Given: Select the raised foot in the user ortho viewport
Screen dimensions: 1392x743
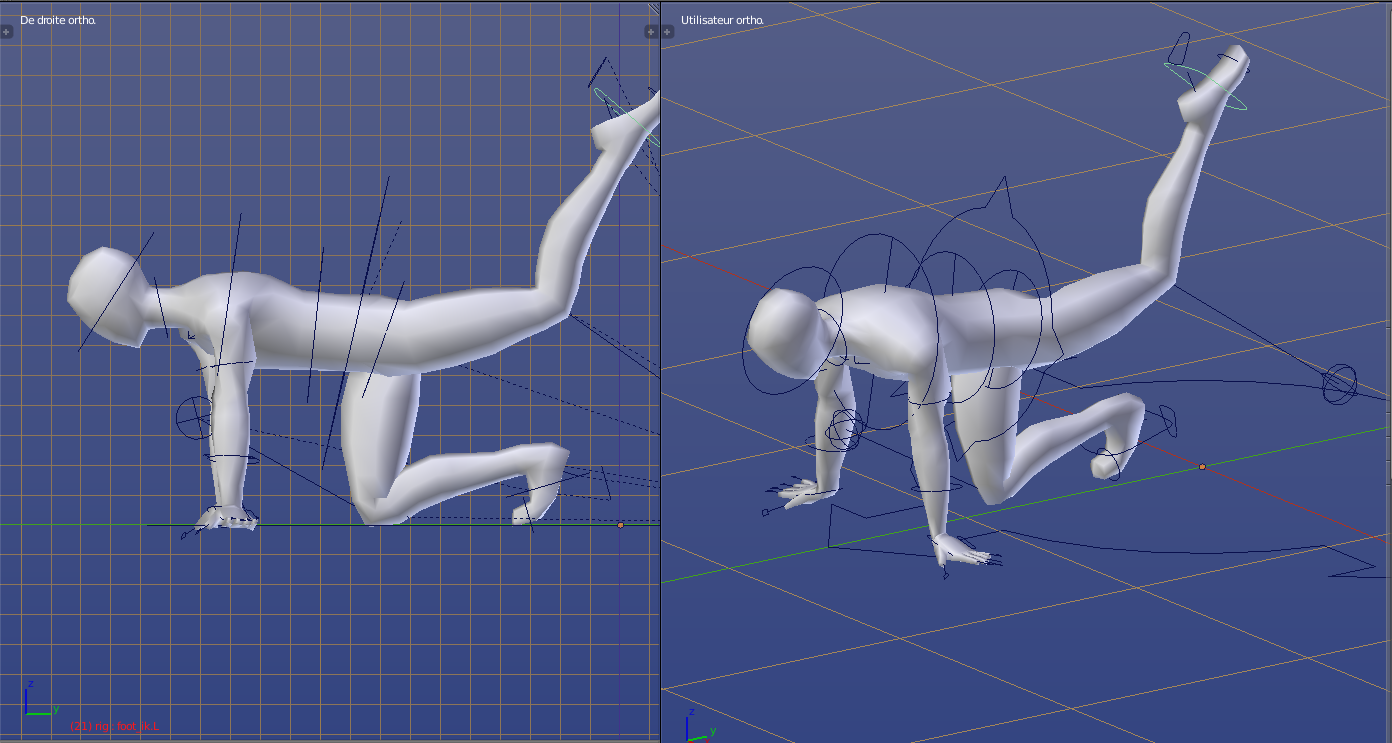Looking at the screenshot, I should click(1213, 83).
